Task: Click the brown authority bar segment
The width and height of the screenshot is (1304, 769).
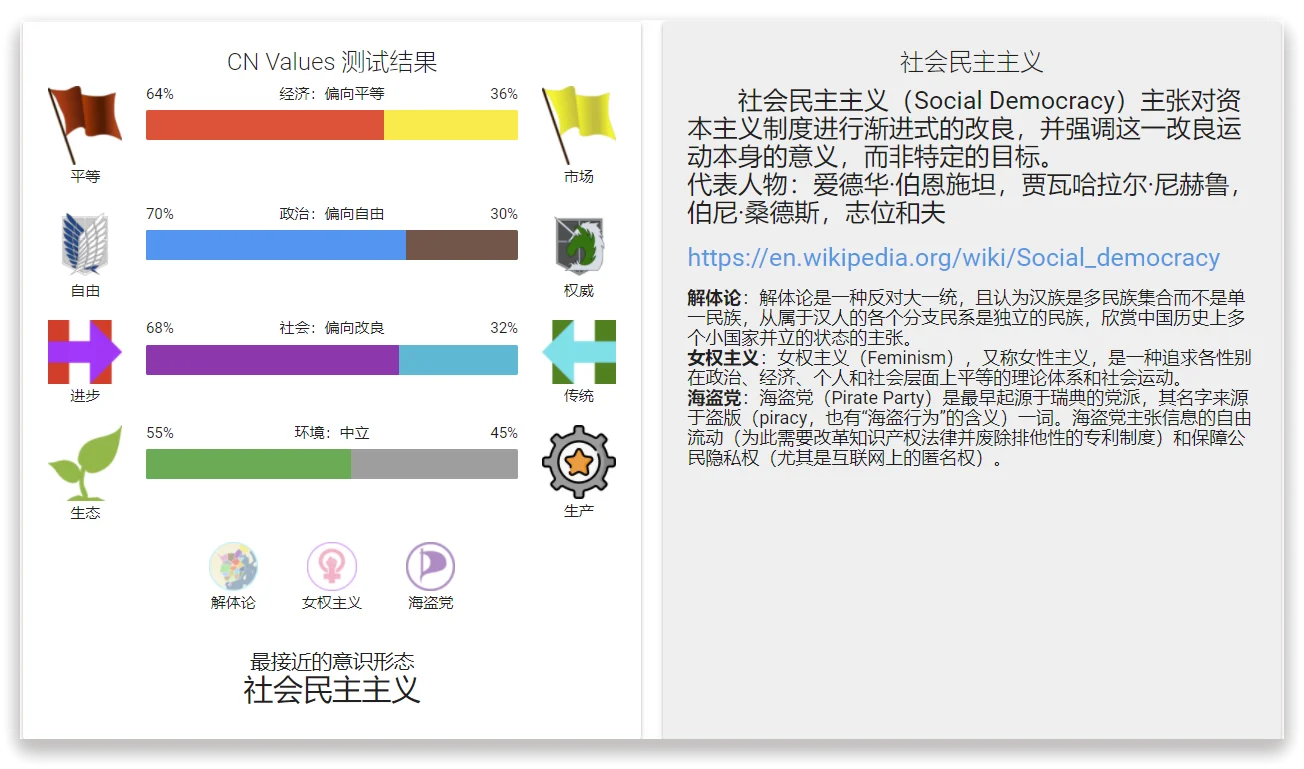Action: click(461, 245)
